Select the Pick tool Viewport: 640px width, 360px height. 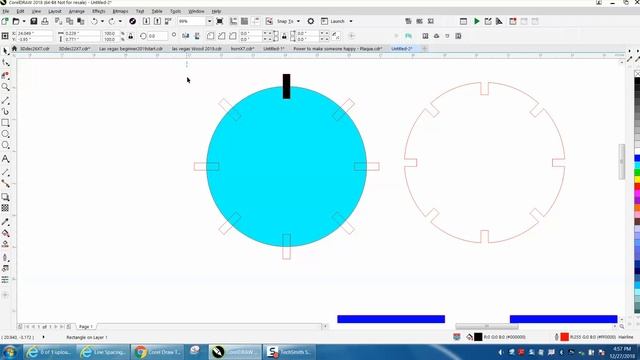(x=5, y=51)
